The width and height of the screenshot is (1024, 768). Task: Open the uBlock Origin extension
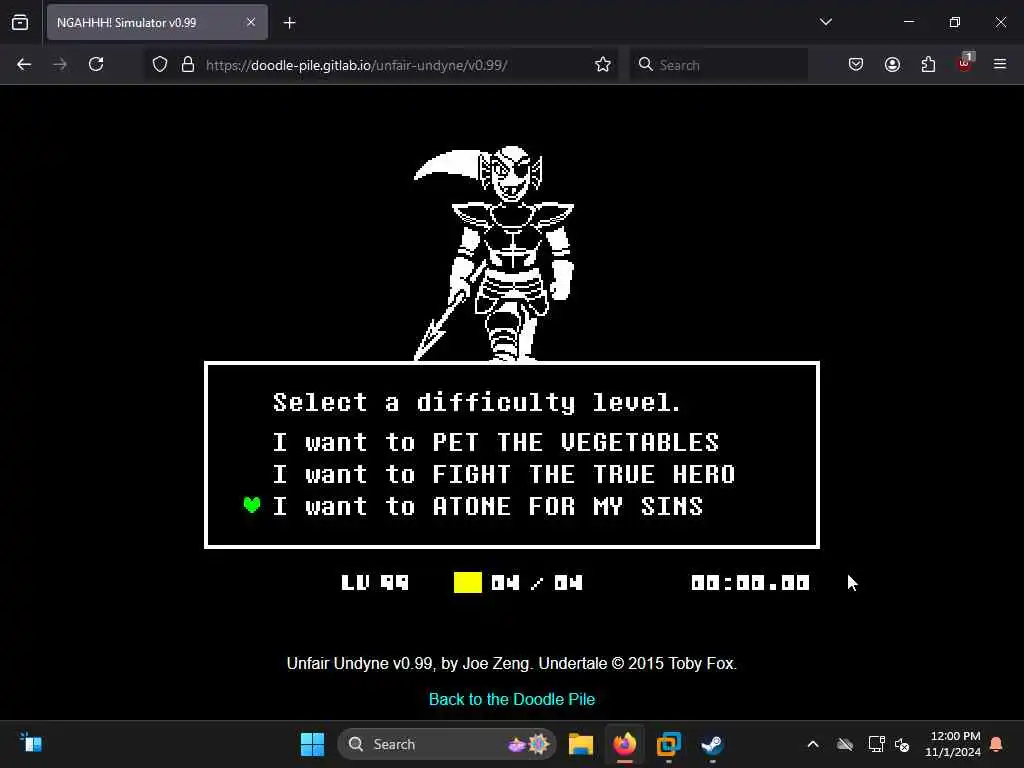[x=965, y=63]
